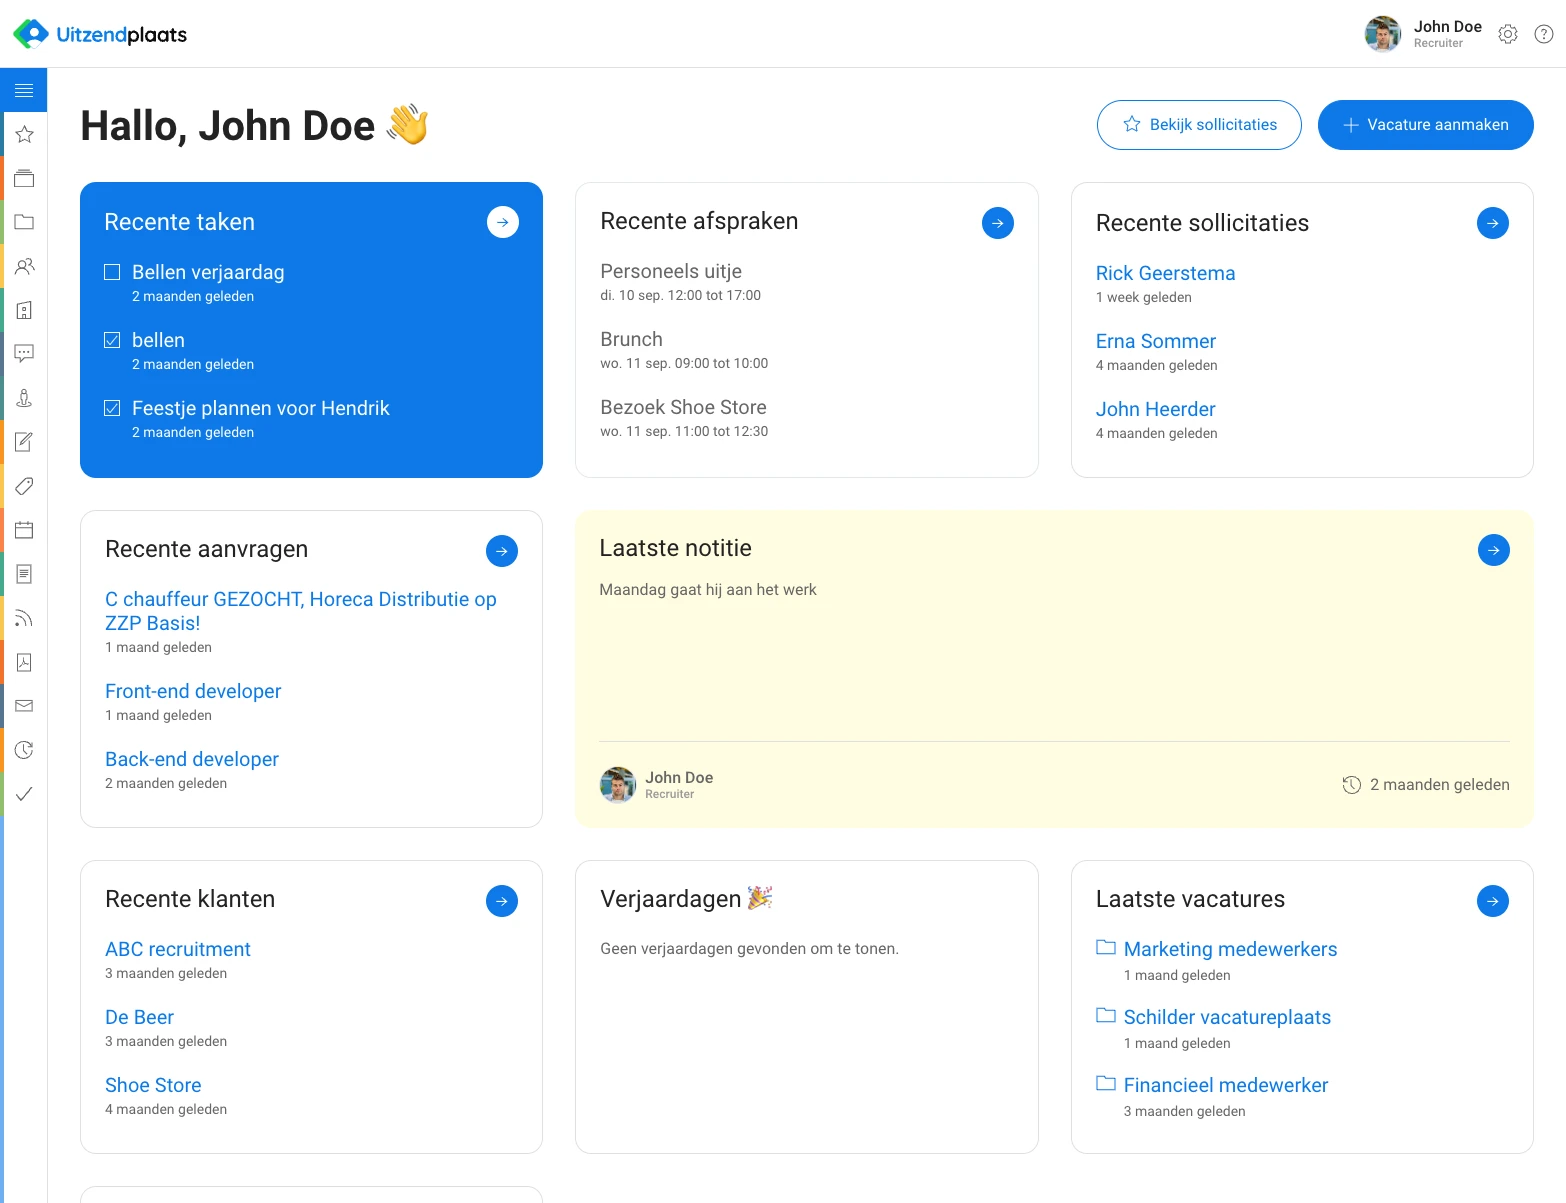This screenshot has height=1203, width=1566.
Task: Click the RSS feed icon in the sidebar
Action: (x=24, y=617)
